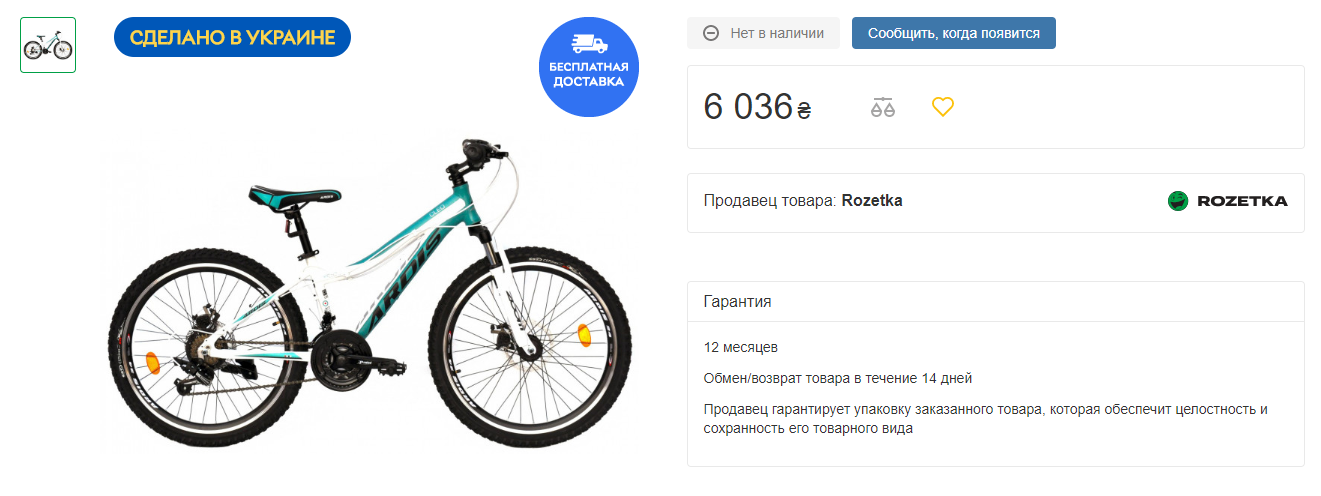Click the Rozetka seller name text
Image resolution: width=1321 pixels, height=496 pixels.
pyautogui.click(x=872, y=201)
